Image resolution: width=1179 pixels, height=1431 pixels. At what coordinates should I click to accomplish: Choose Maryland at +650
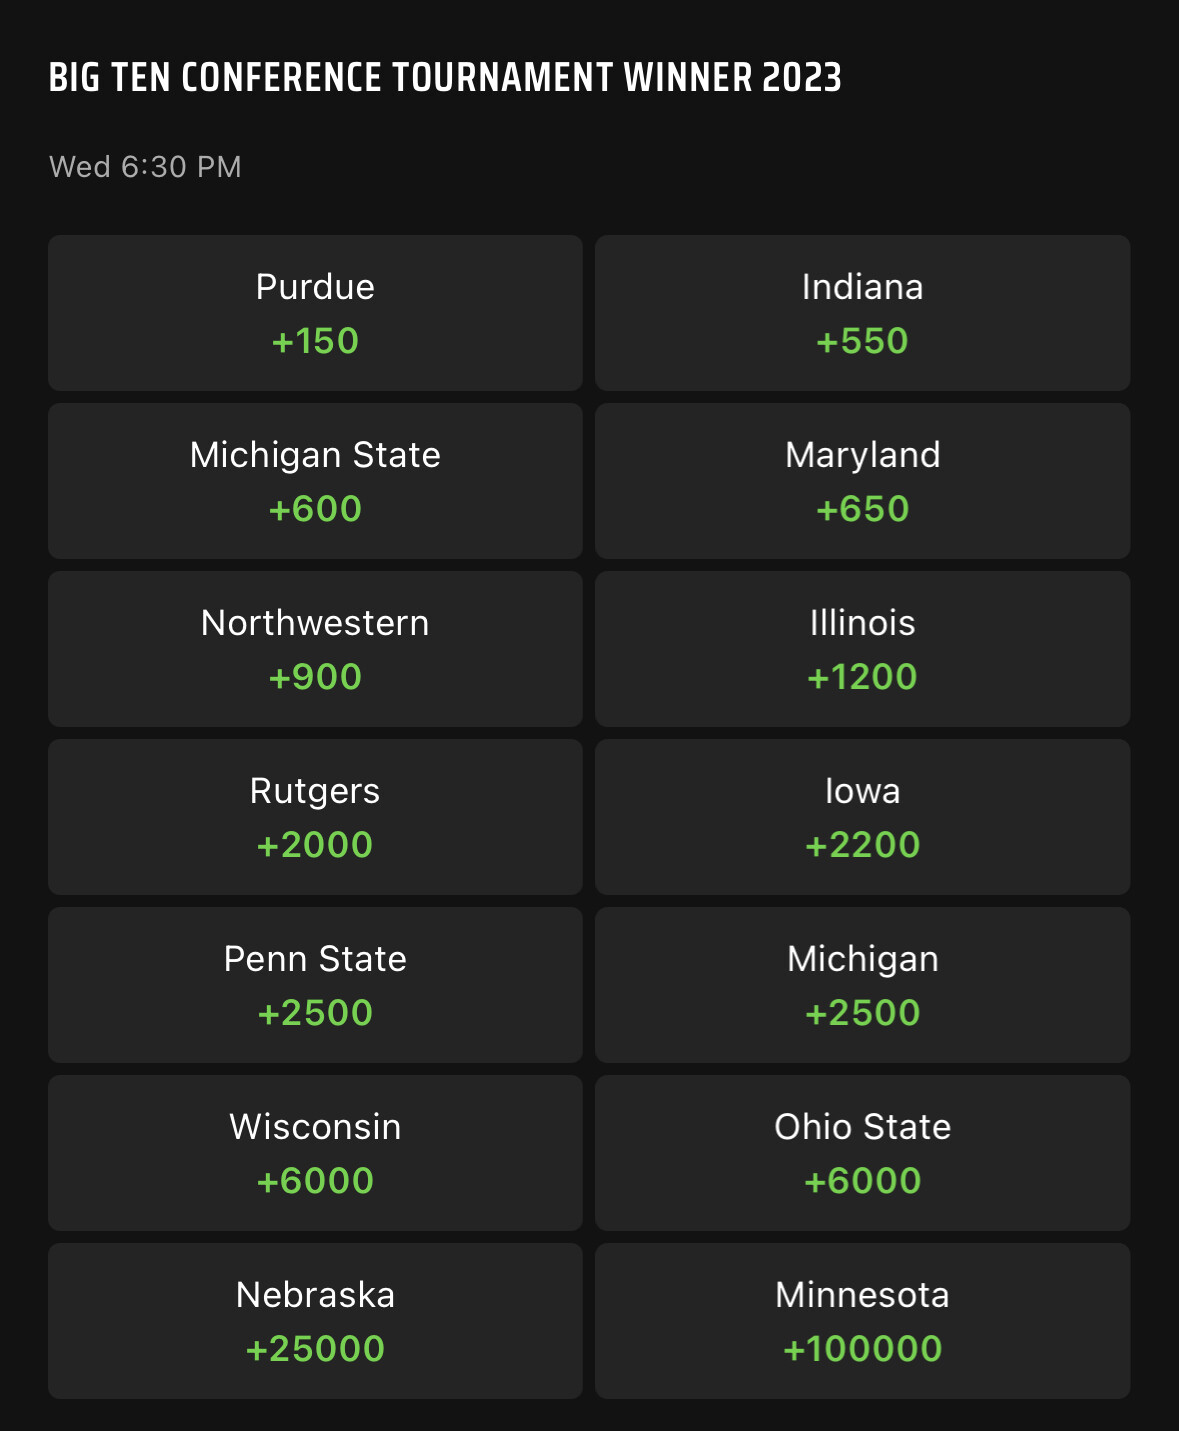coord(863,481)
